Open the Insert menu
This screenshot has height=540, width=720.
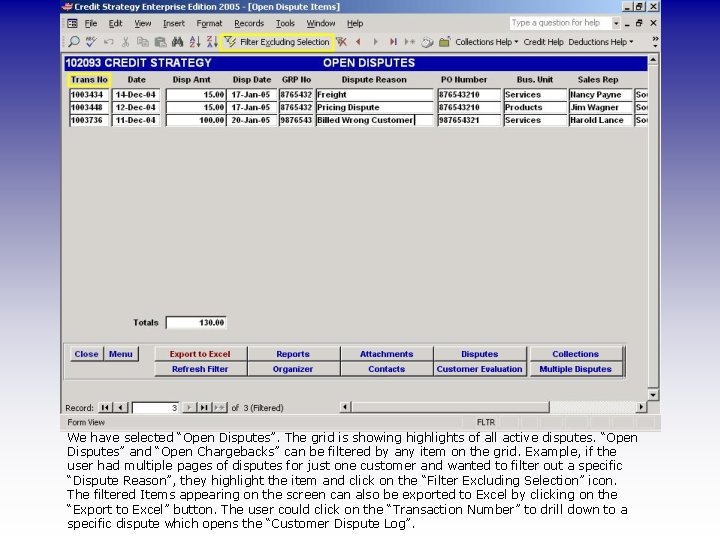coord(174,23)
